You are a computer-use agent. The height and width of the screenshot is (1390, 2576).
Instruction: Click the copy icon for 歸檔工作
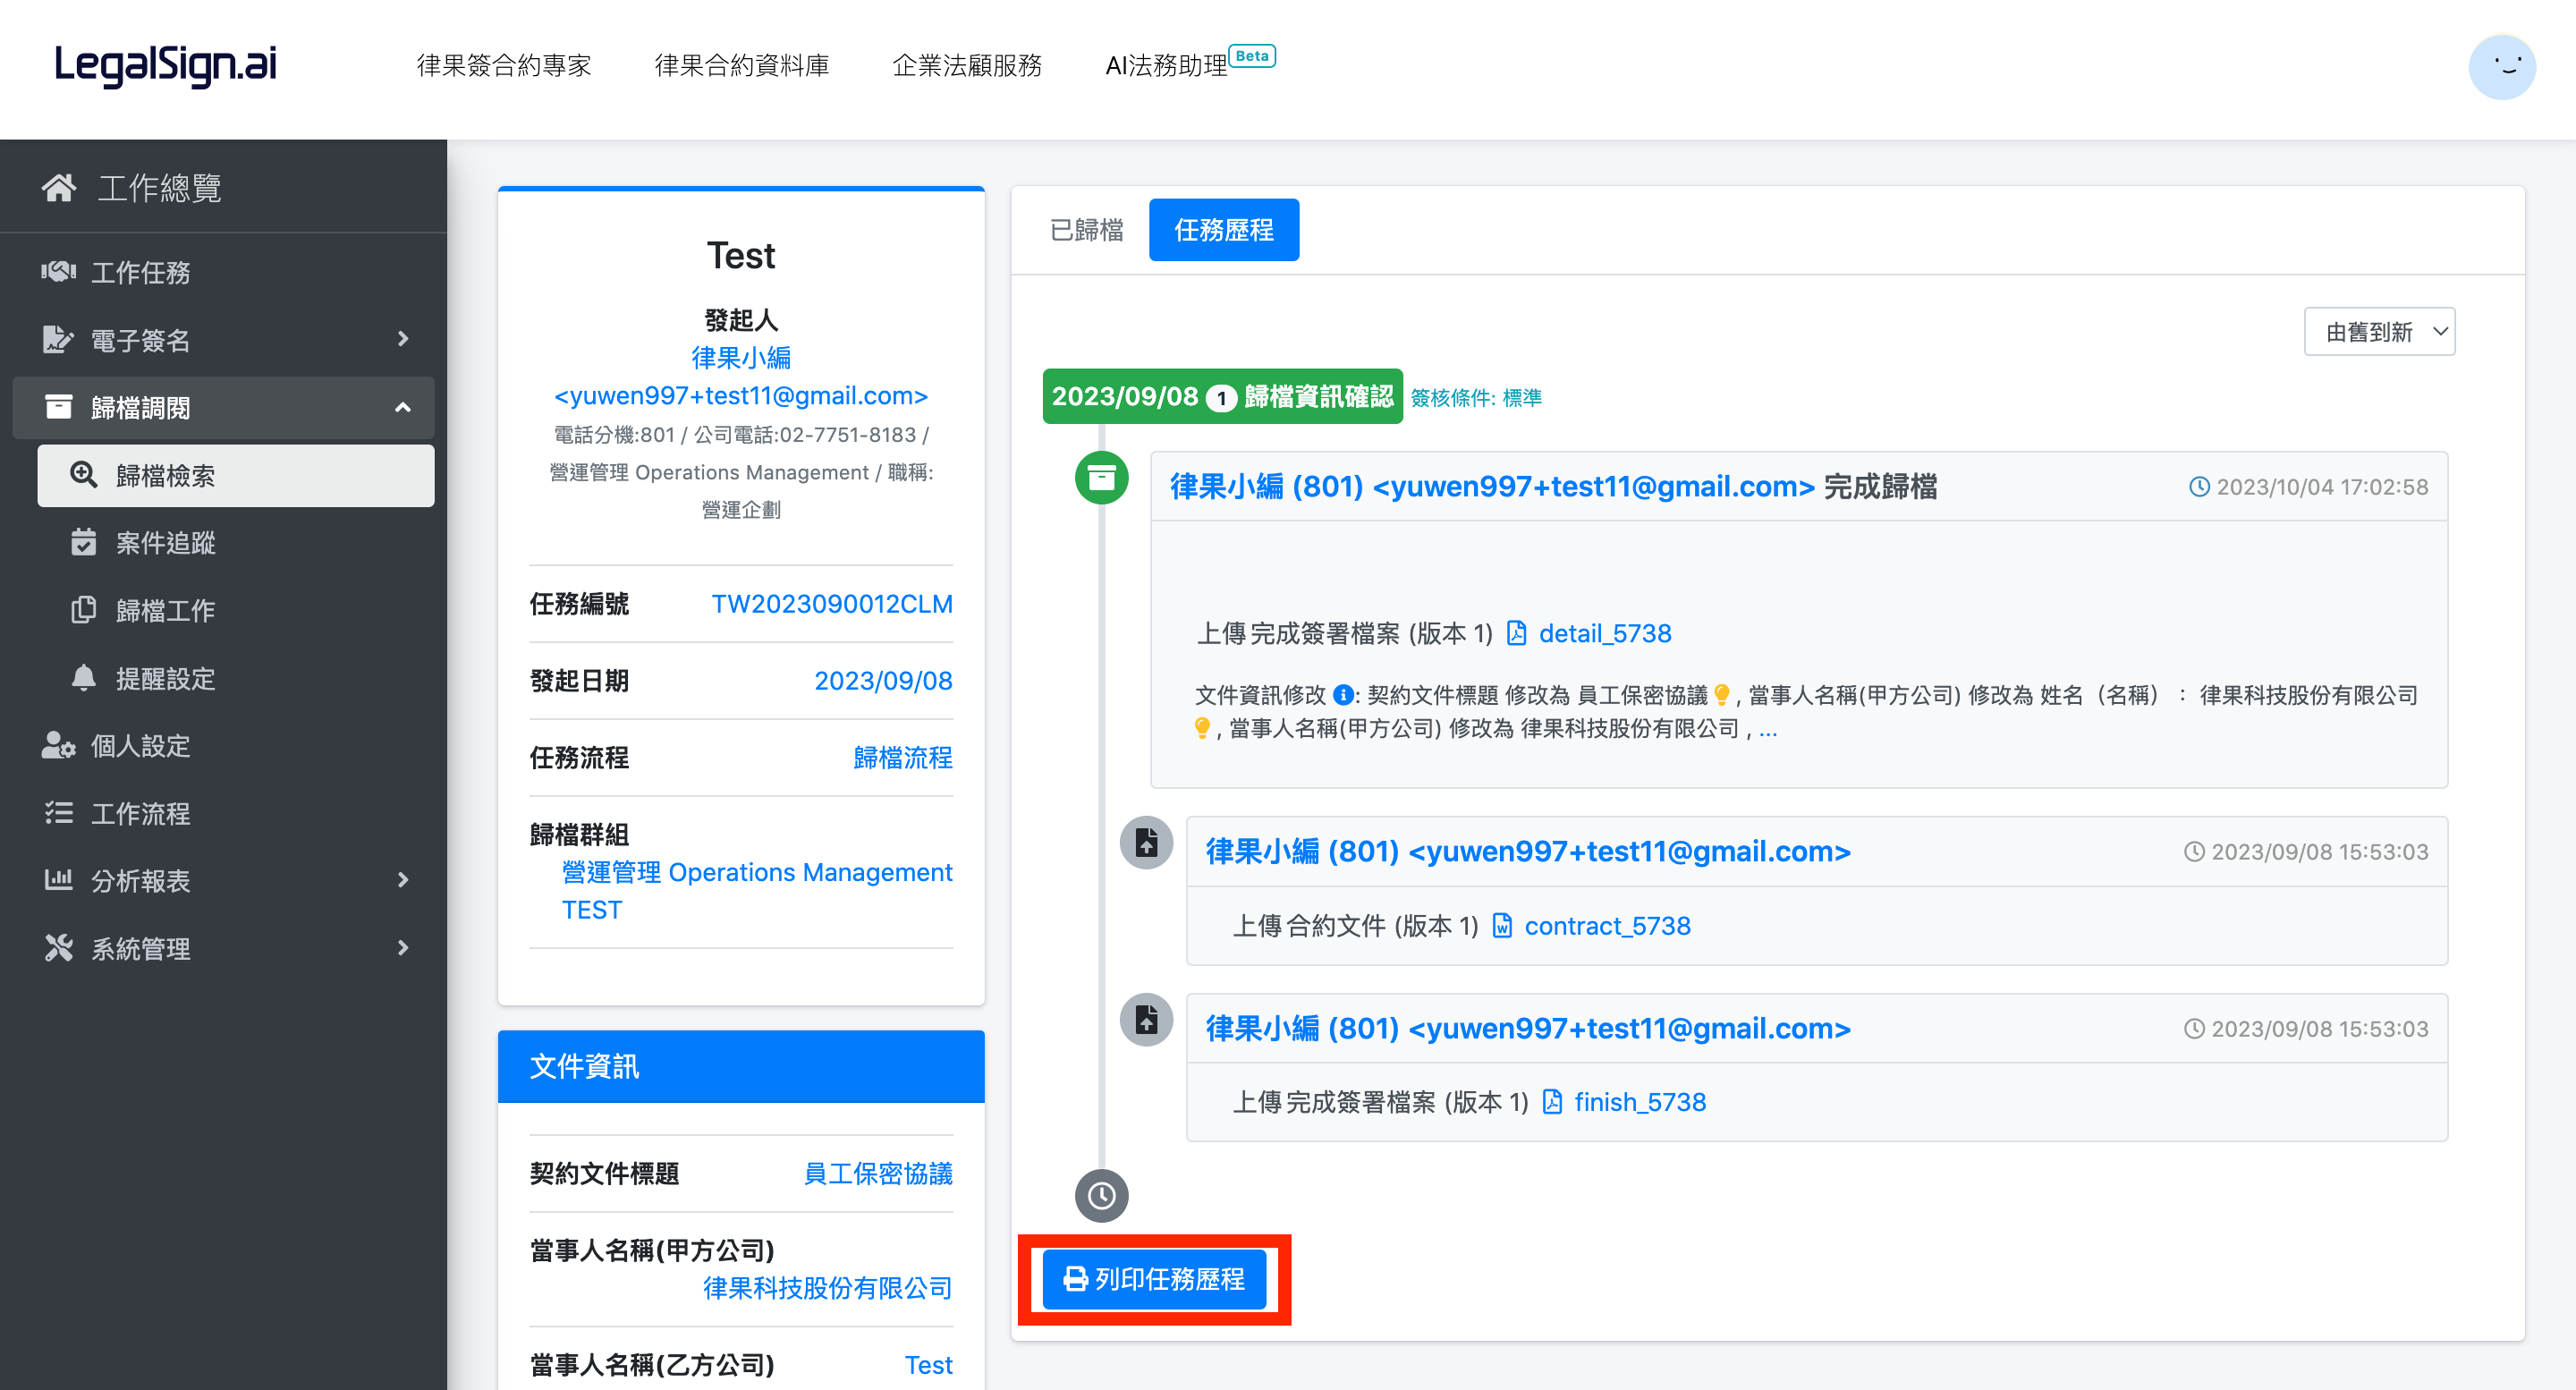point(84,610)
